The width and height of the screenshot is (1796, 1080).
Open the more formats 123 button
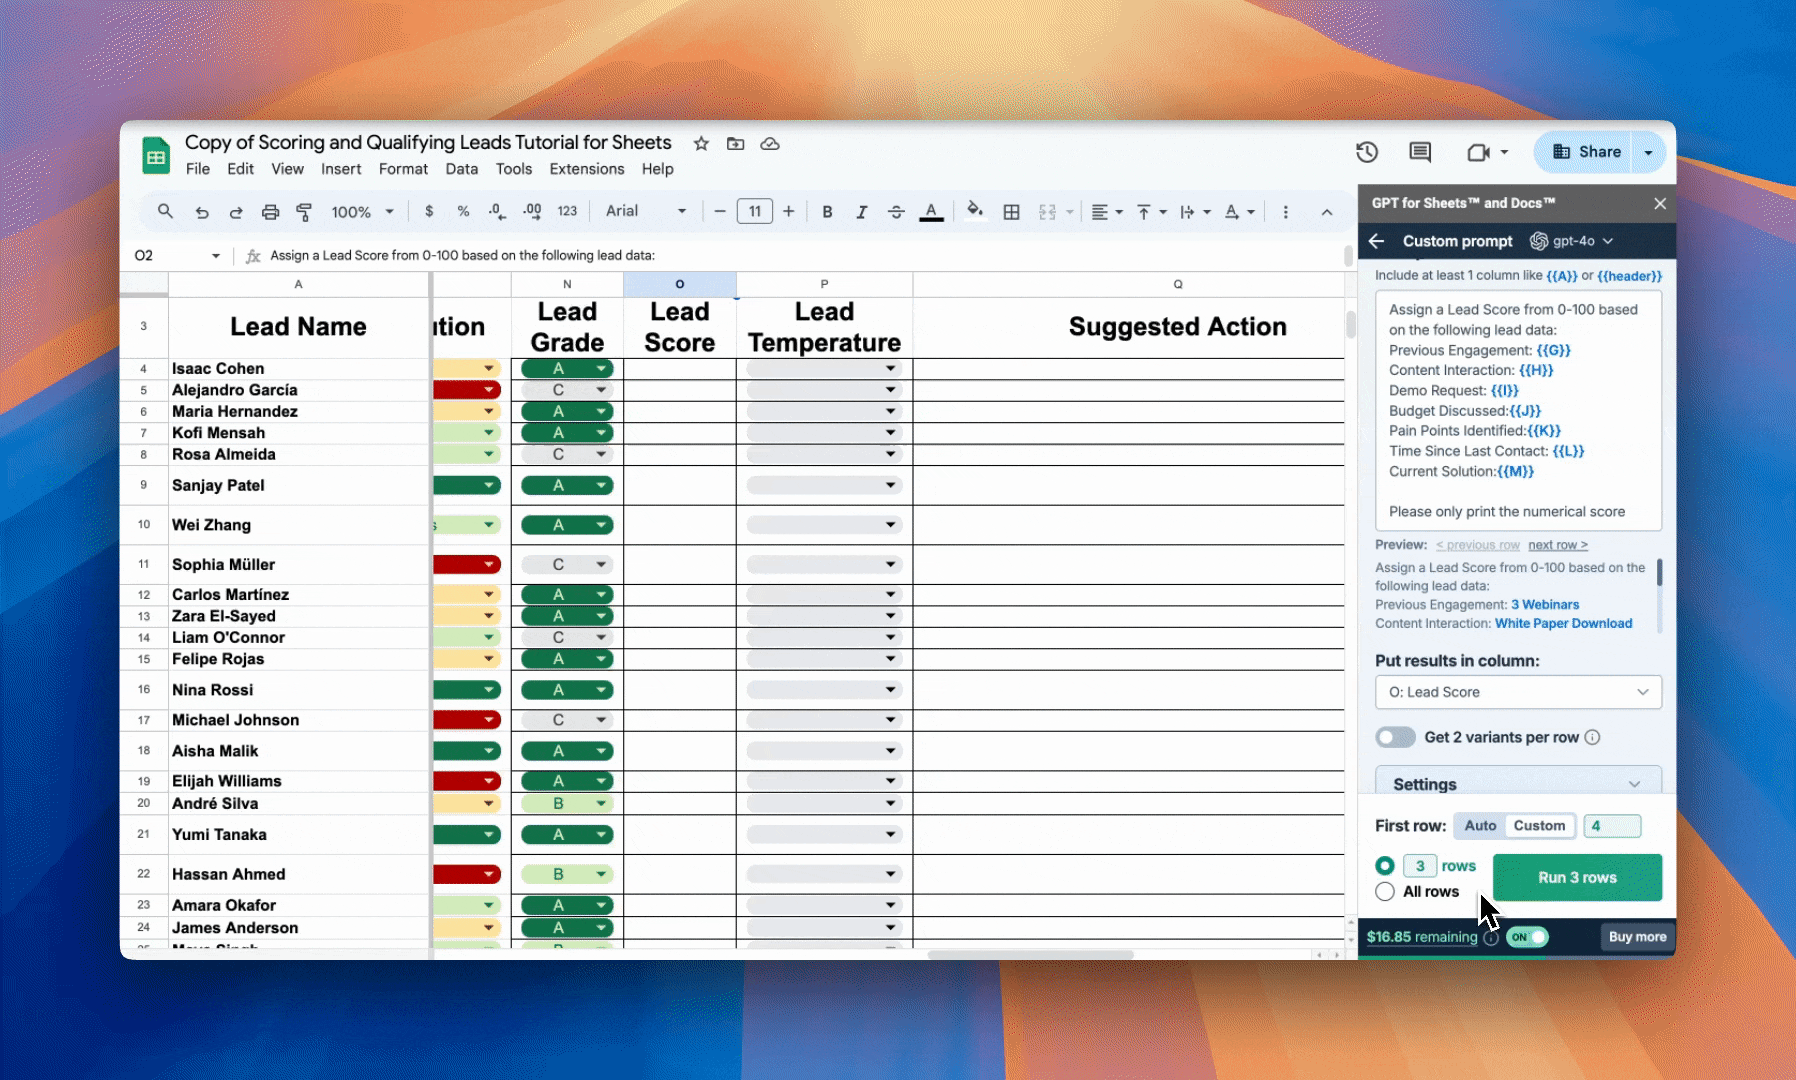[x=567, y=211]
